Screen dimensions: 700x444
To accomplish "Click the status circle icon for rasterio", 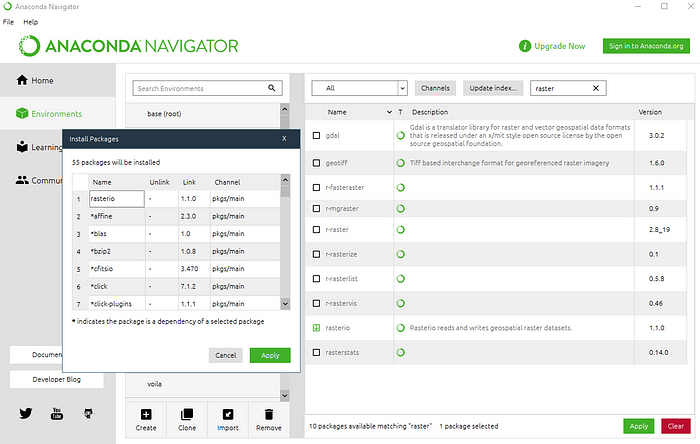I will tap(400, 328).
